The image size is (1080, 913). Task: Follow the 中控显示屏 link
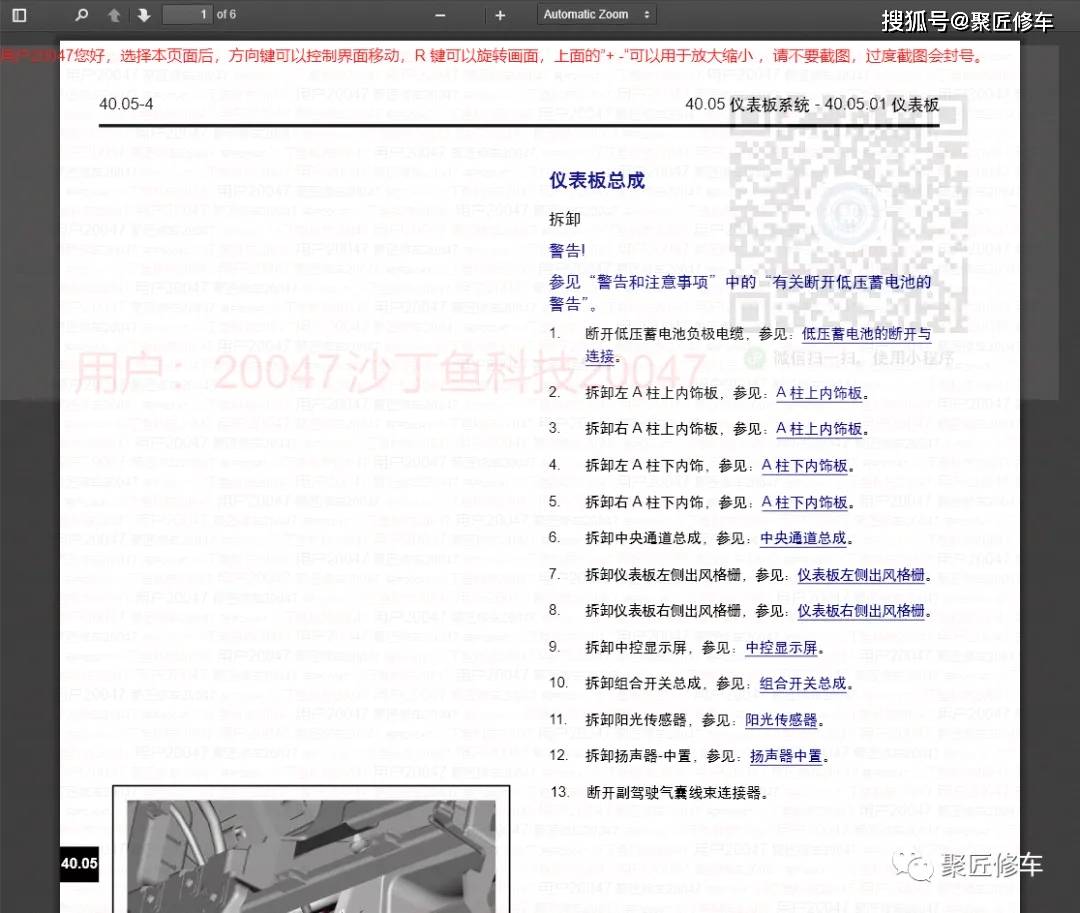click(782, 648)
